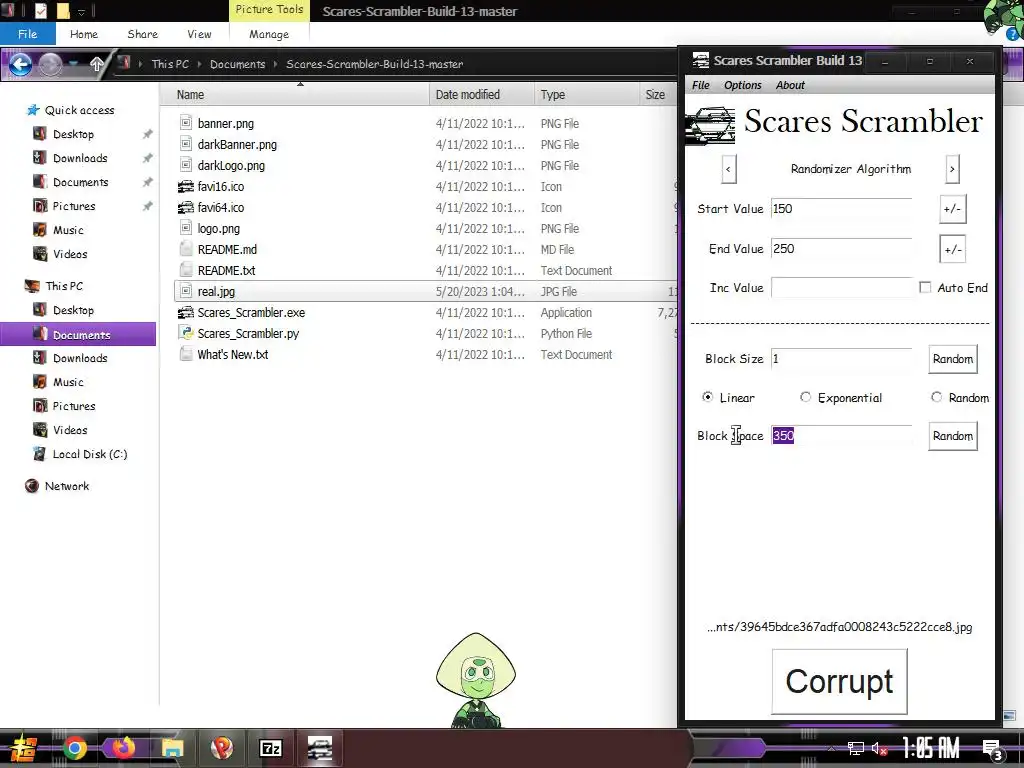Click the Block Size input field
1024x768 pixels.
841,359
